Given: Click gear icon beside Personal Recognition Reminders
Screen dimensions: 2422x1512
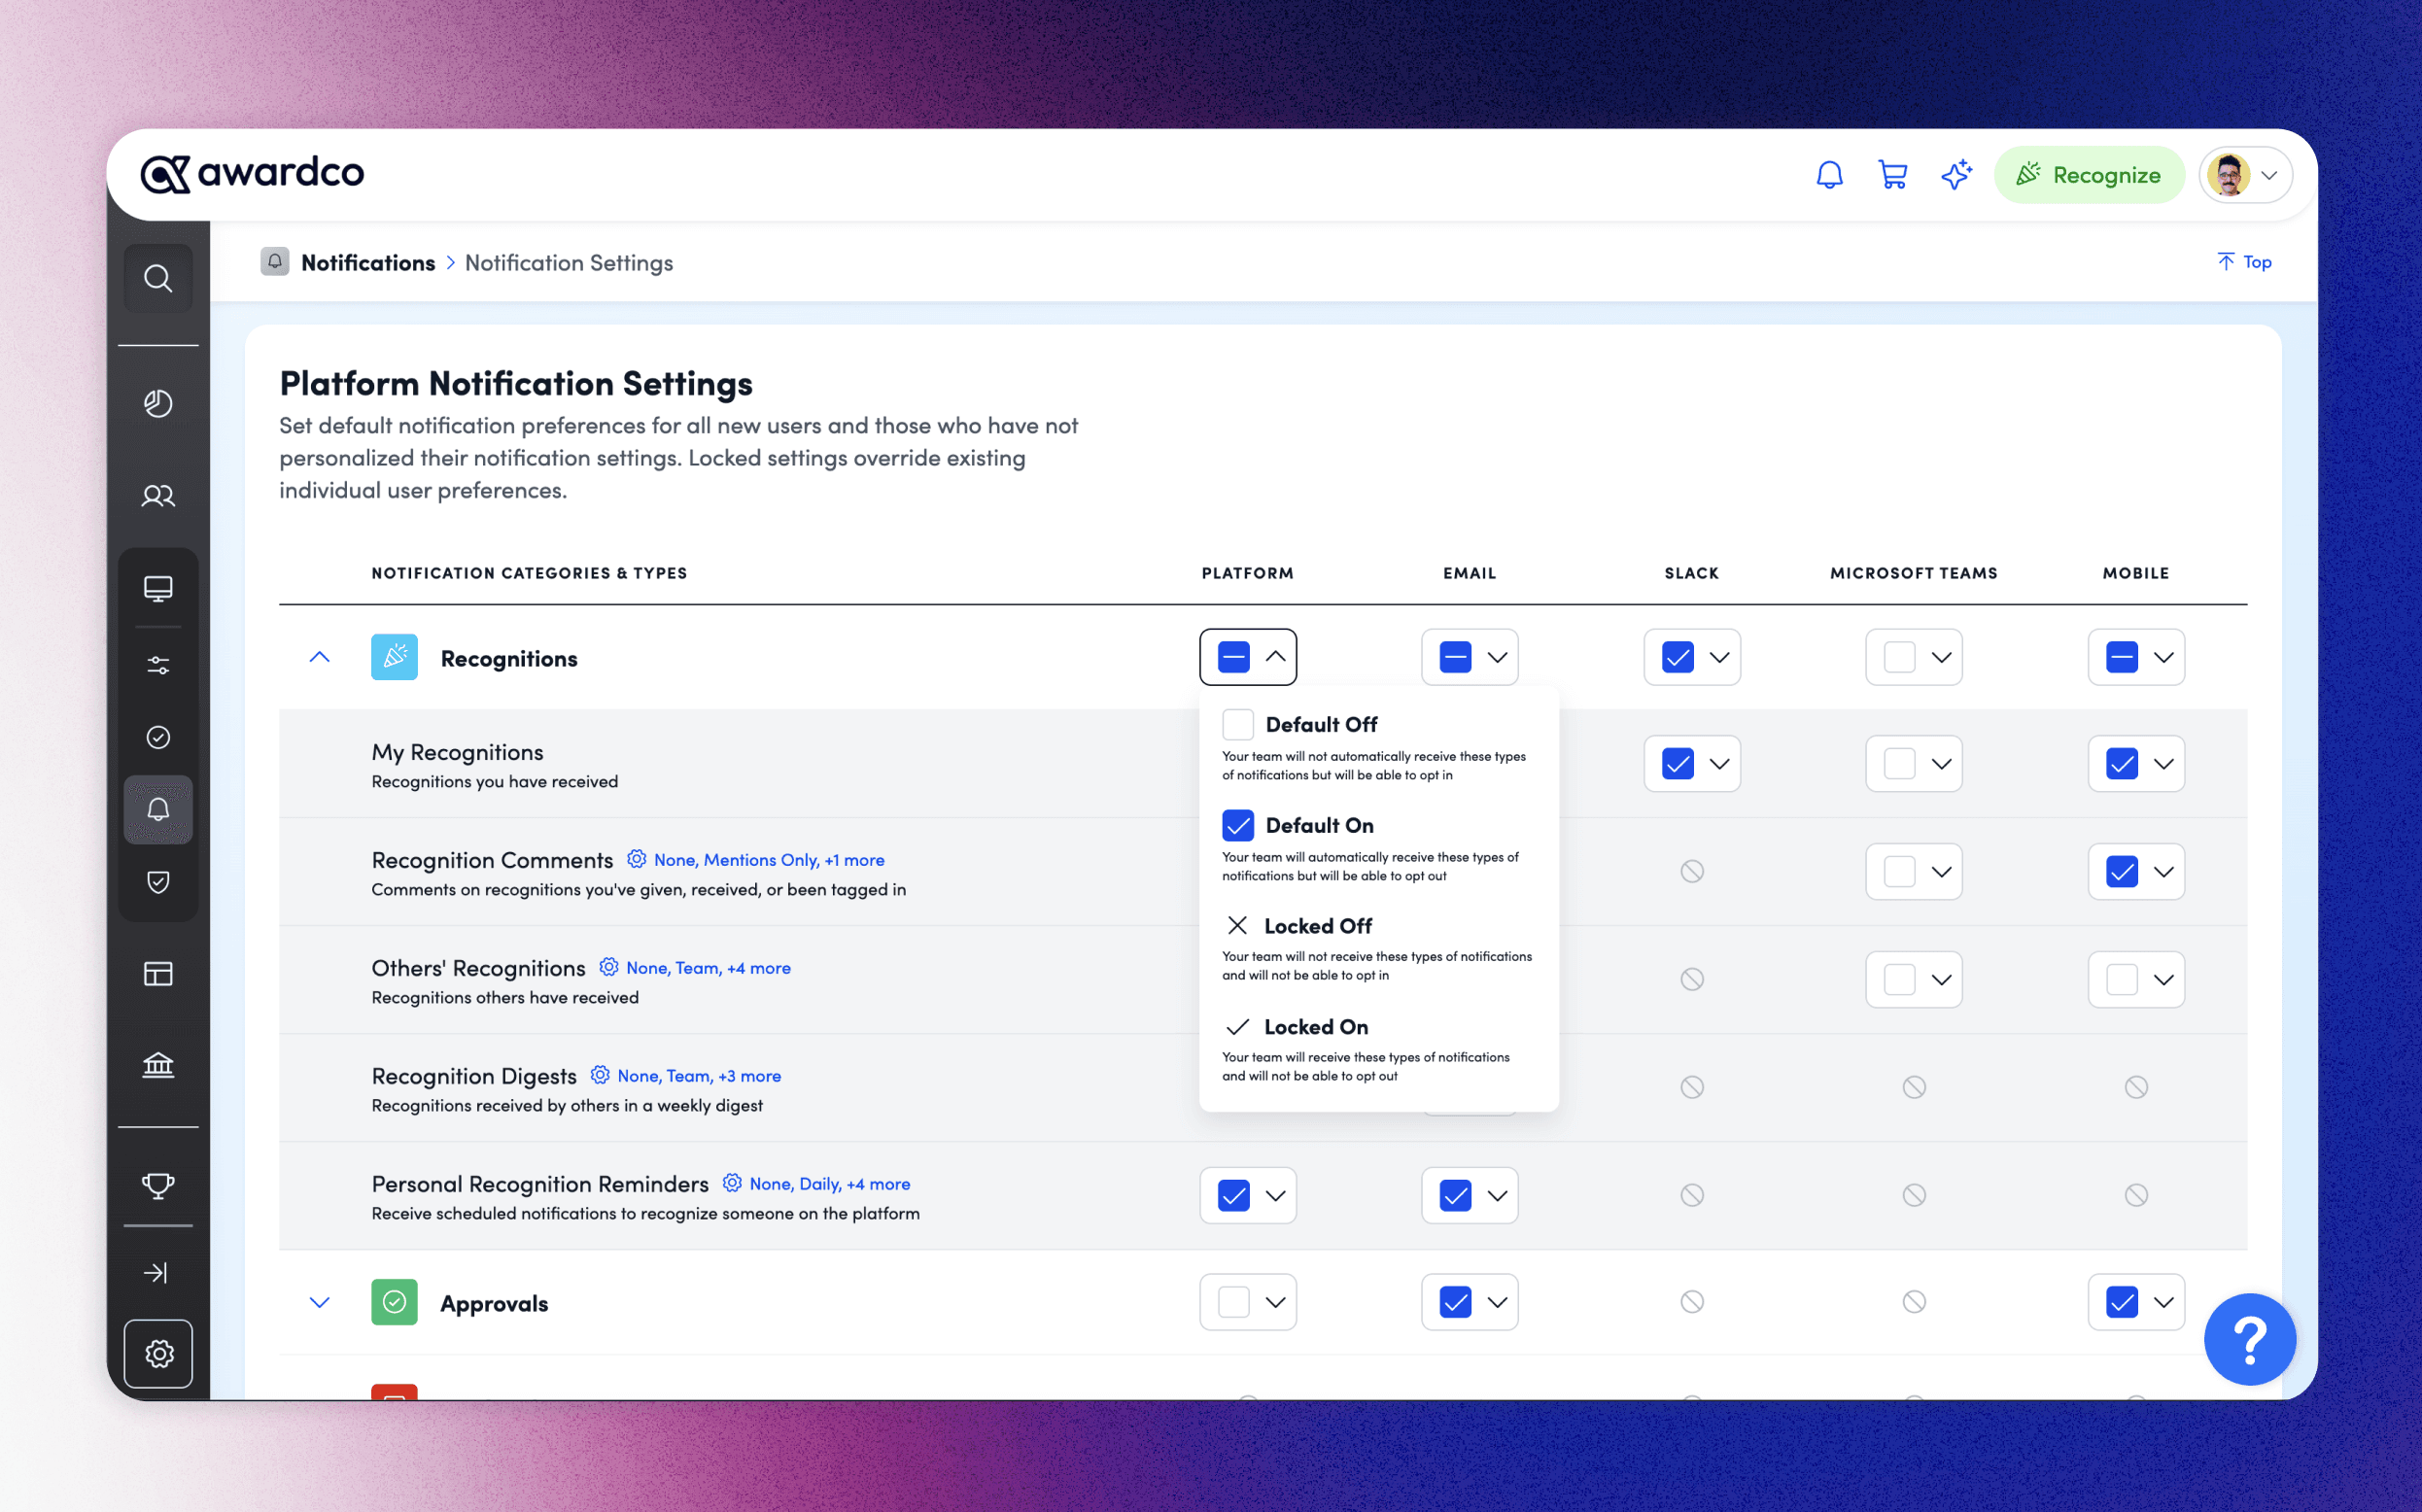Looking at the screenshot, I should (x=732, y=1183).
